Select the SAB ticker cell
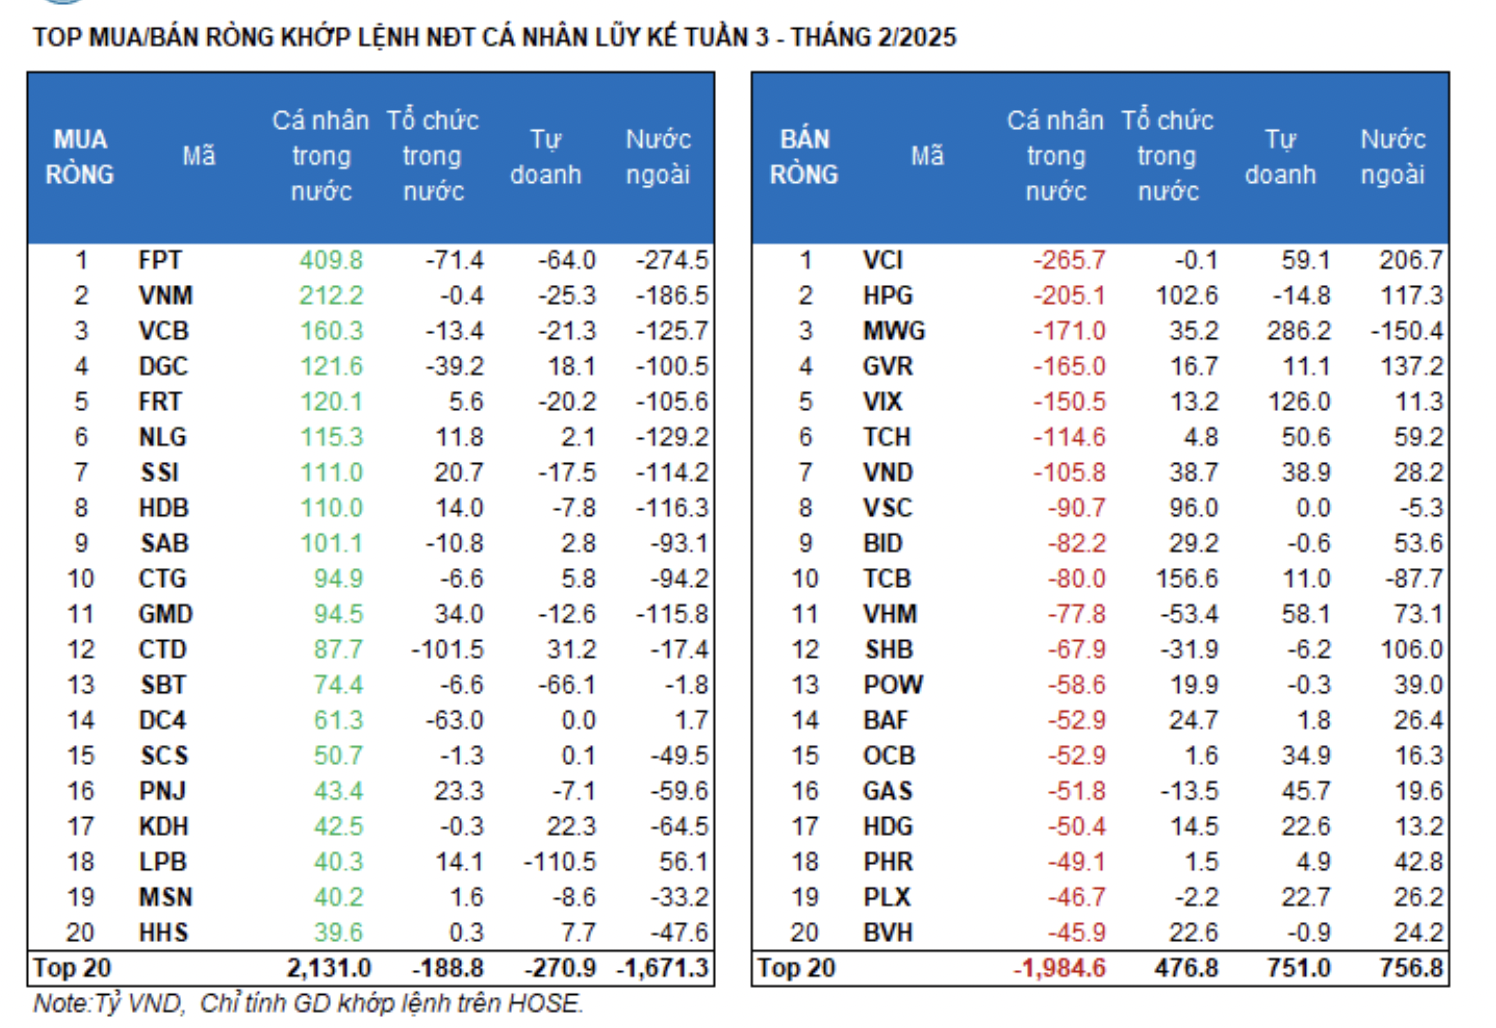The image size is (1496, 1028). [x=164, y=544]
